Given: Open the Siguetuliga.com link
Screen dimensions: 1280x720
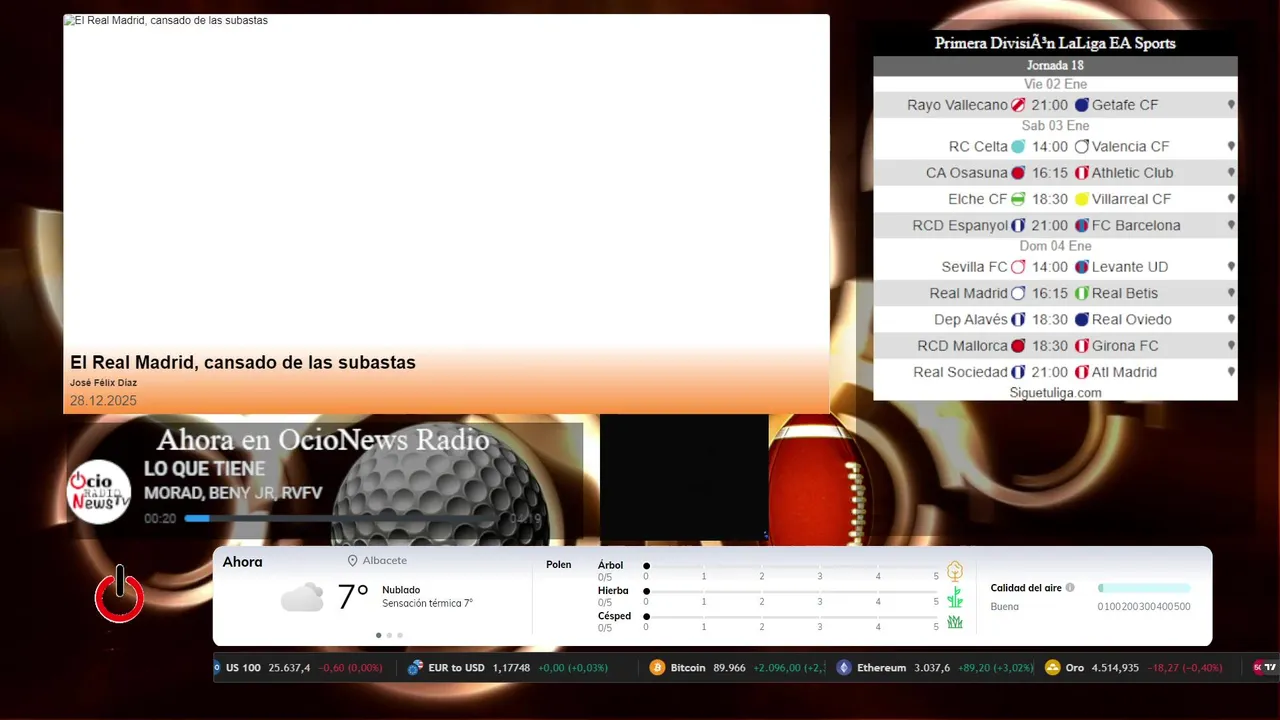Looking at the screenshot, I should (1055, 393).
